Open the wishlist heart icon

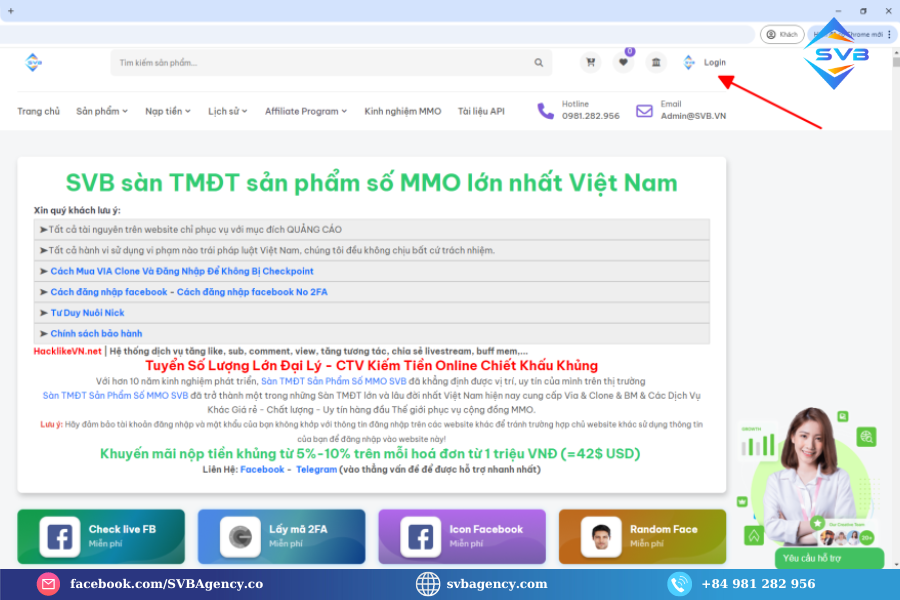pyautogui.click(x=623, y=63)
